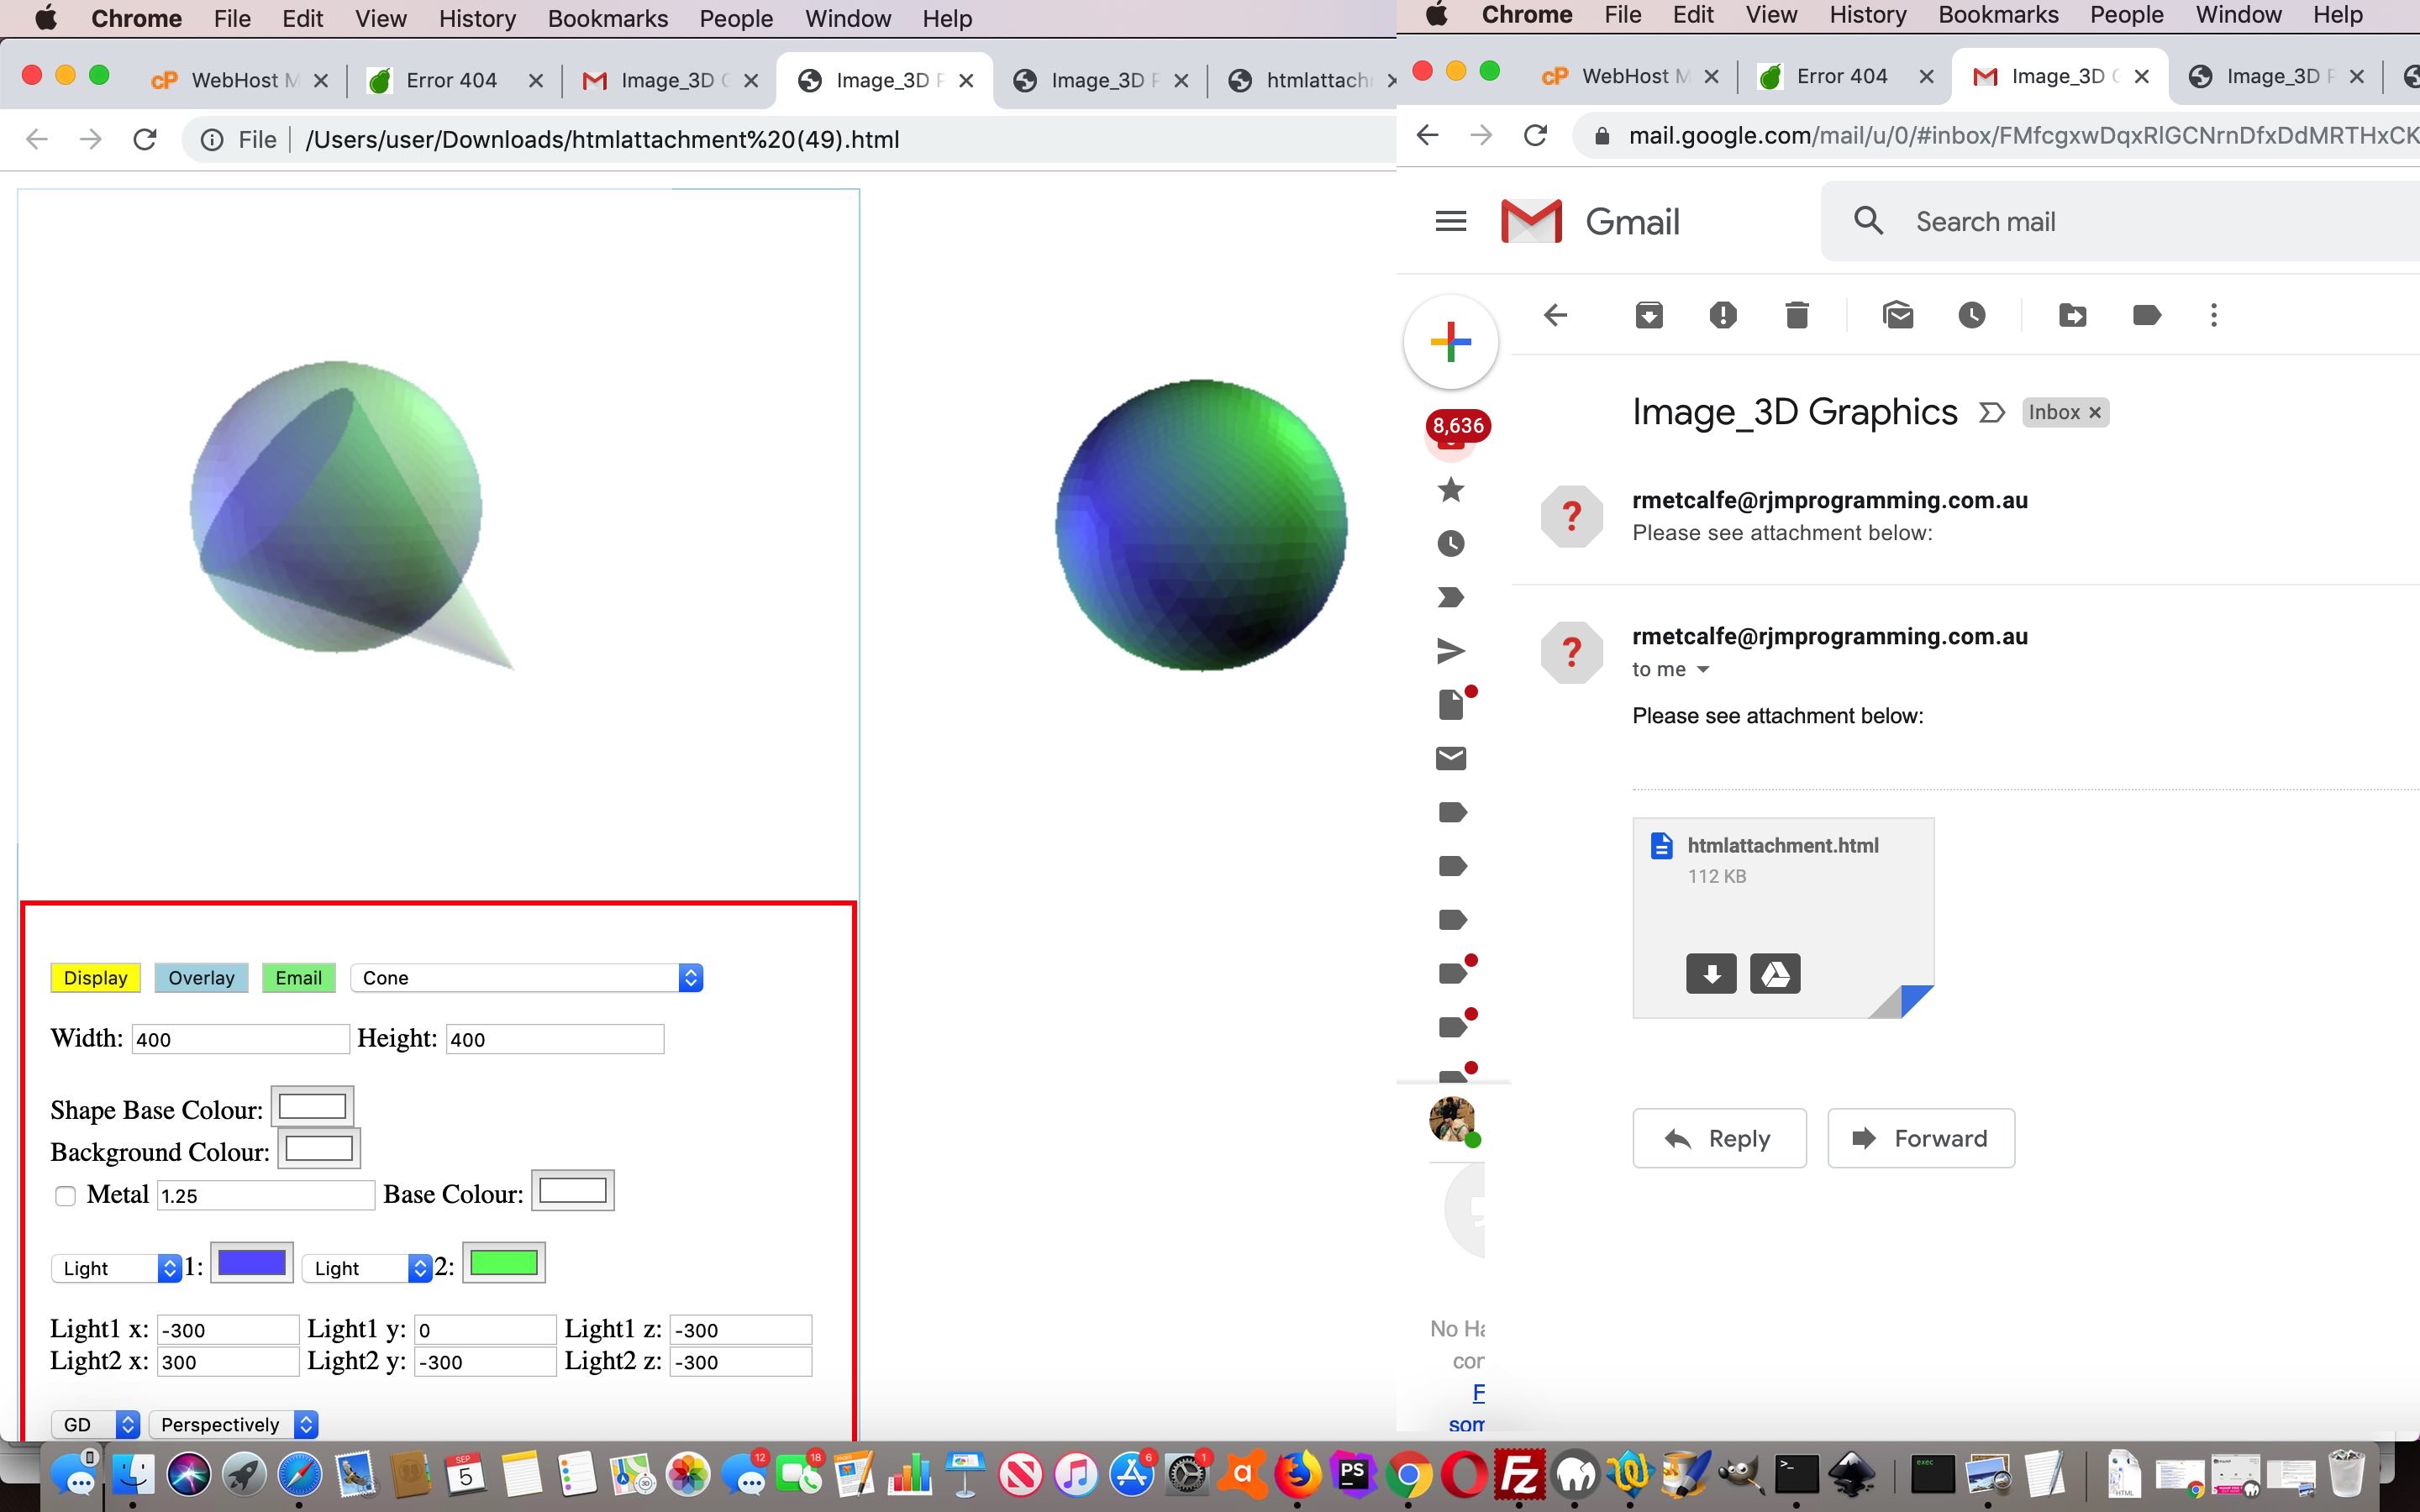Remove the Inbox label with its X
This screenshot has width=2420, height=1512.
(x=2095, y=412)
